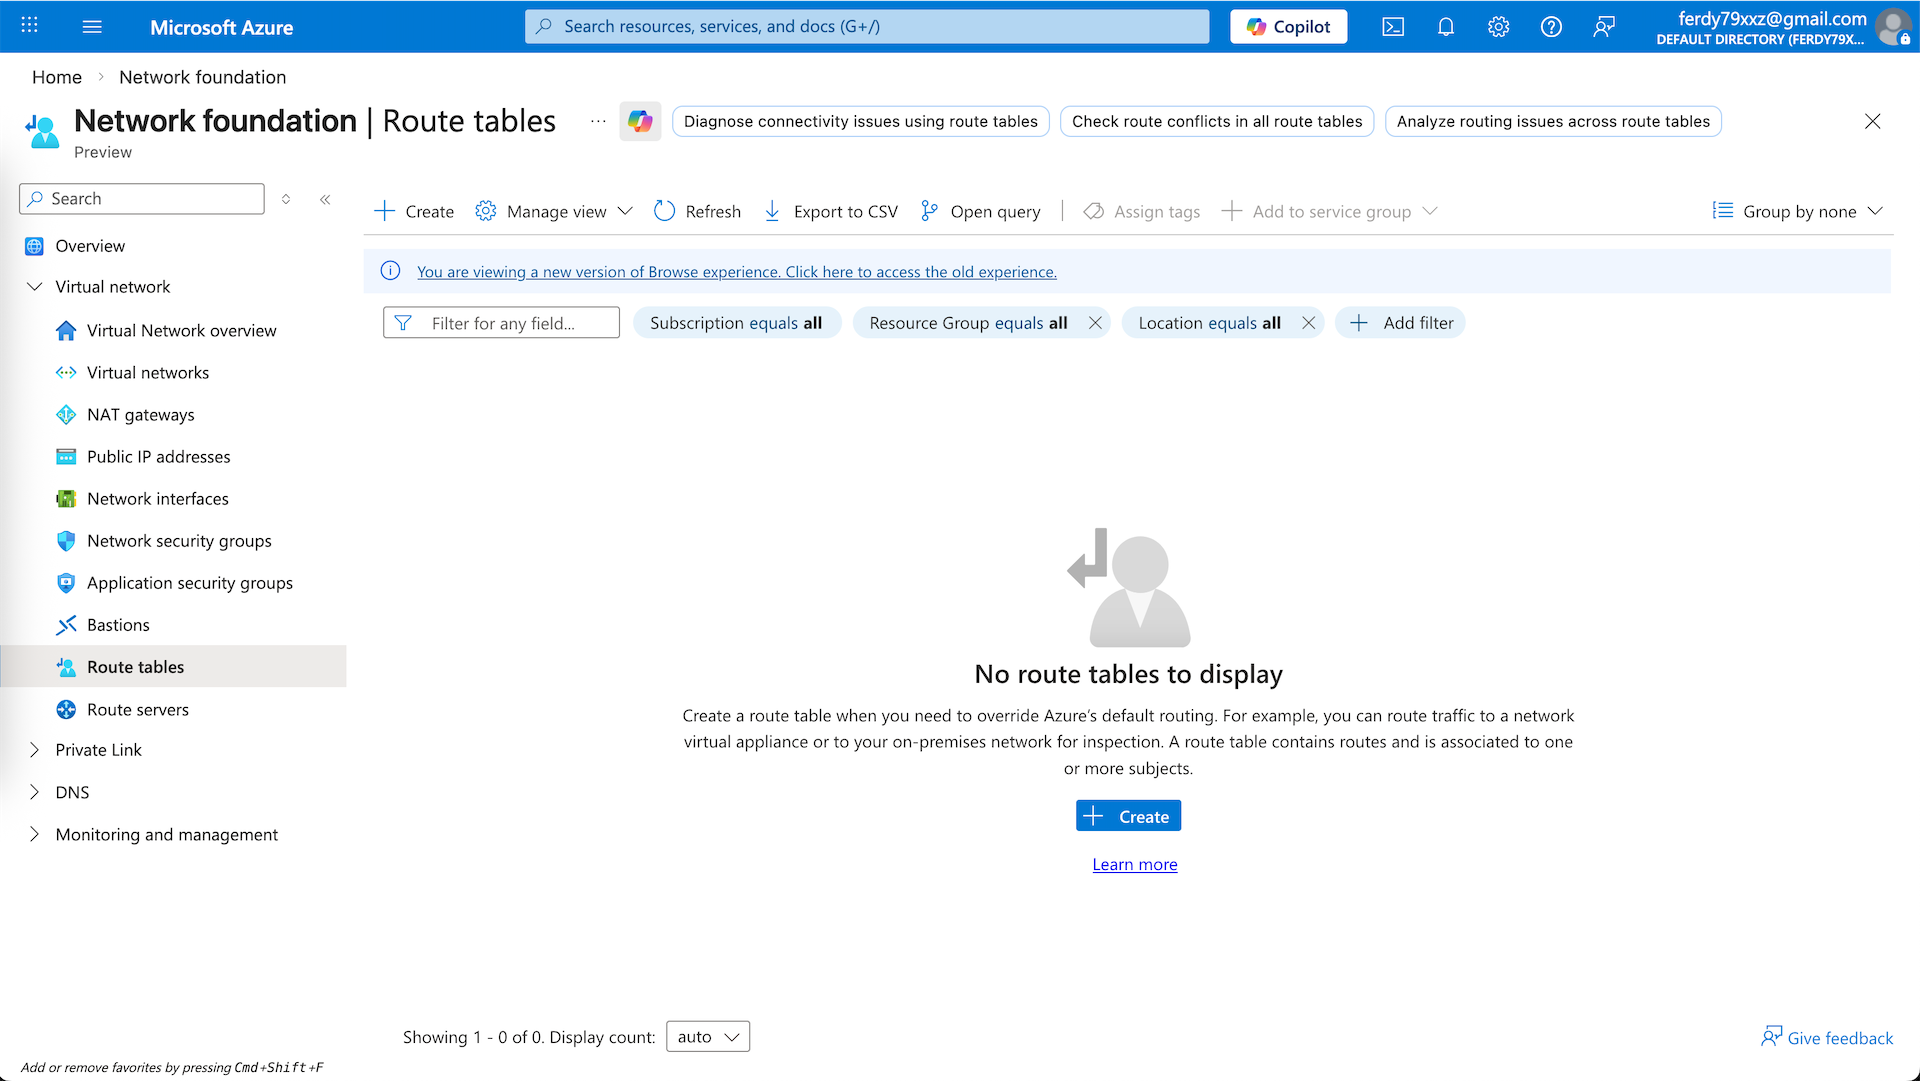
Task: Open the portal hamburger menu
Action: (92, 27)
